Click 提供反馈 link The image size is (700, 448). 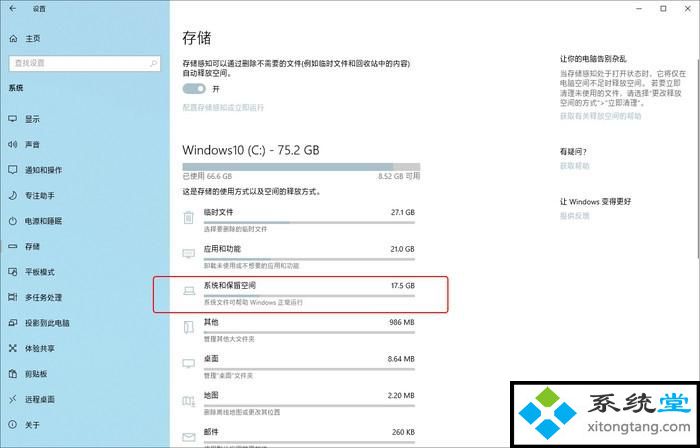(x=575, y=216)
